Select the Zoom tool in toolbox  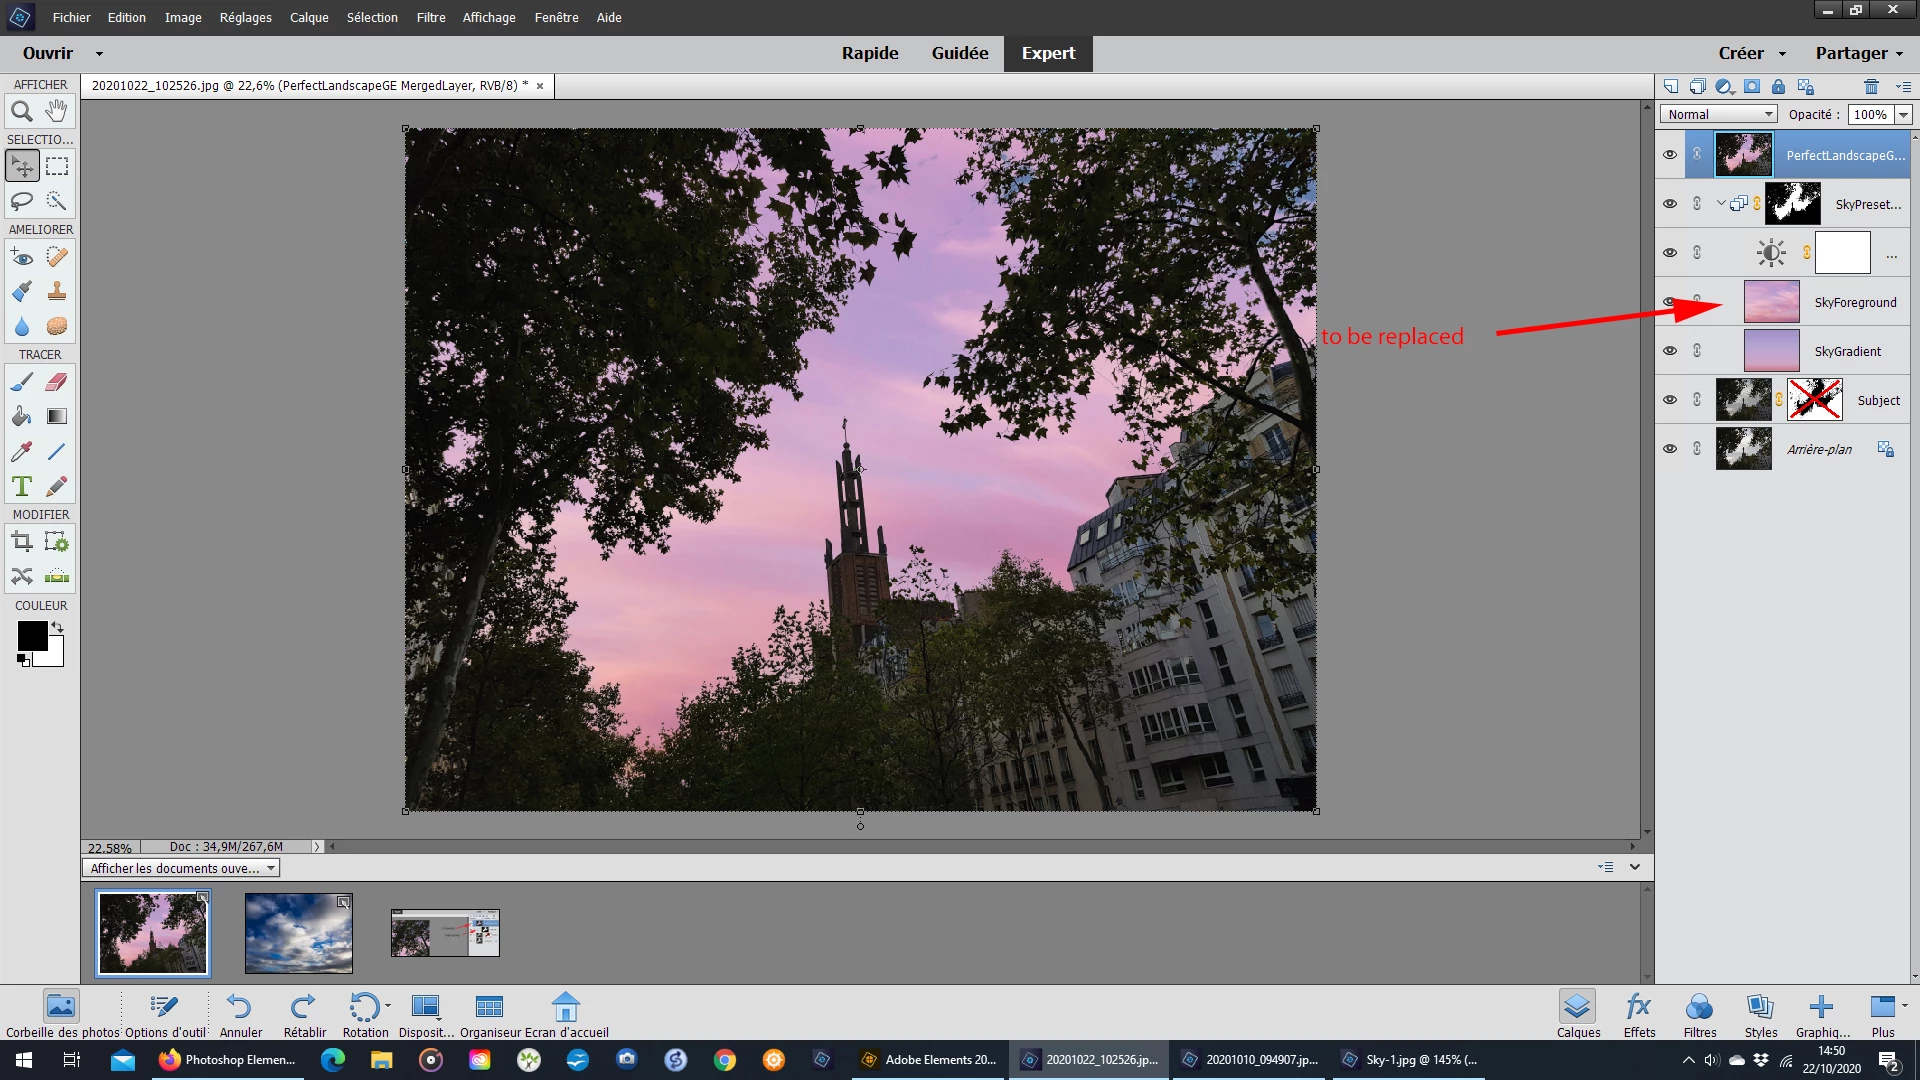point(22,112)
